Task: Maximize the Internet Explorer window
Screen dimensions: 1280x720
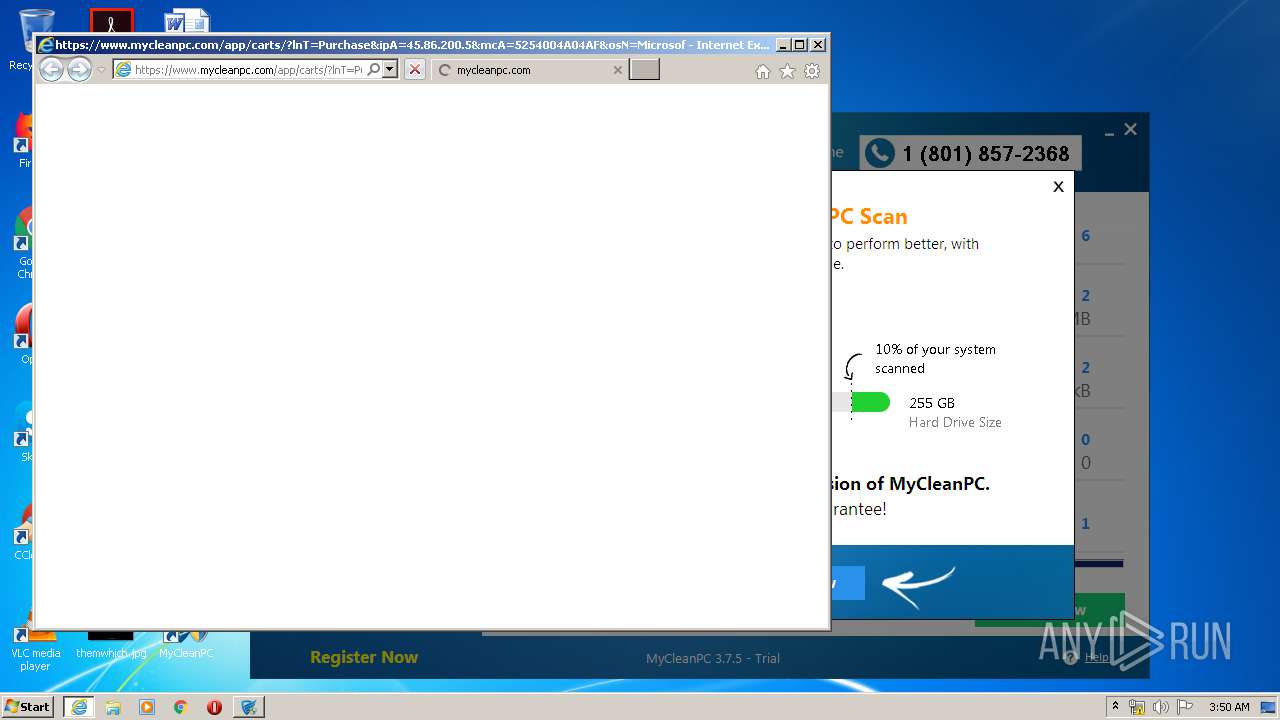Action: pyautogui.click(x=800, y=45)
